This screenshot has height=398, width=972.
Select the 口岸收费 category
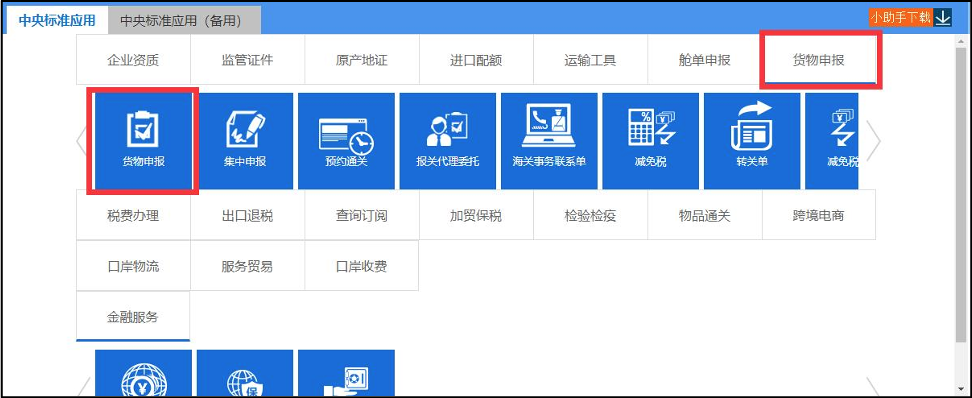[361, 266]
